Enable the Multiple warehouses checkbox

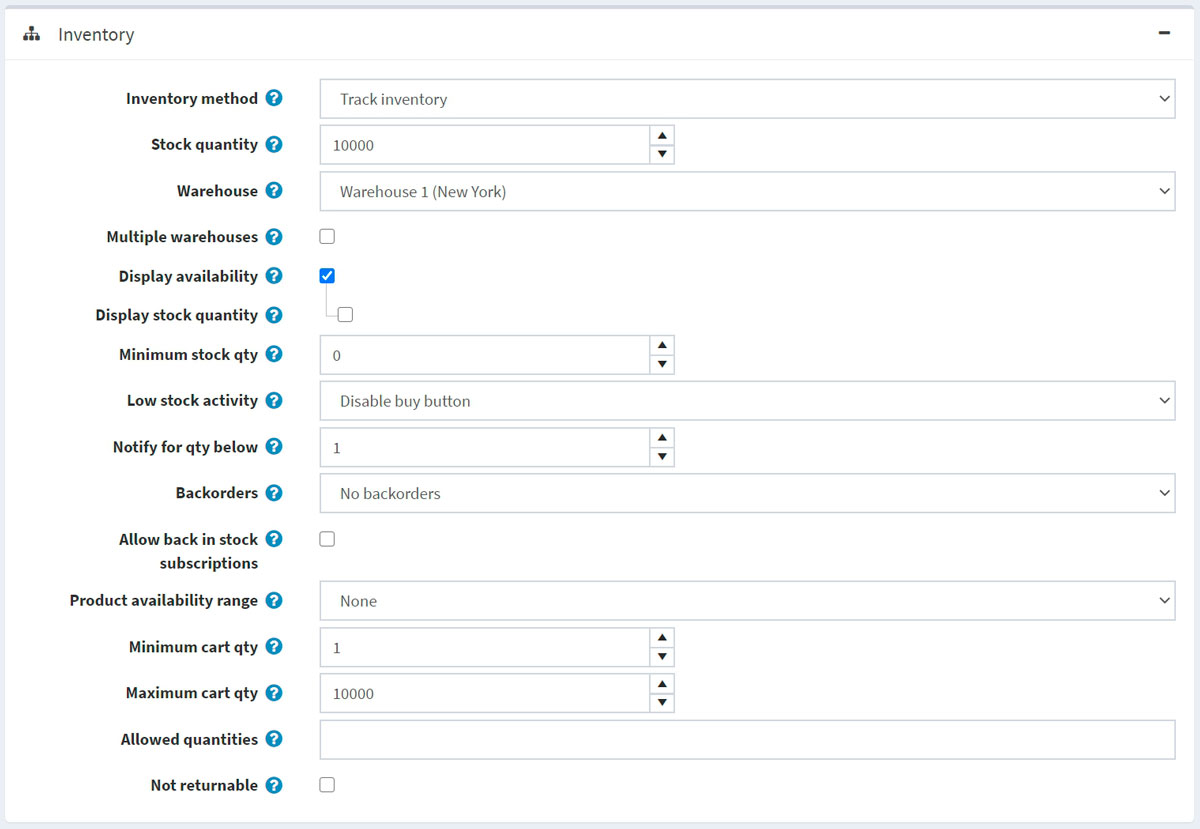coord(327,237)
